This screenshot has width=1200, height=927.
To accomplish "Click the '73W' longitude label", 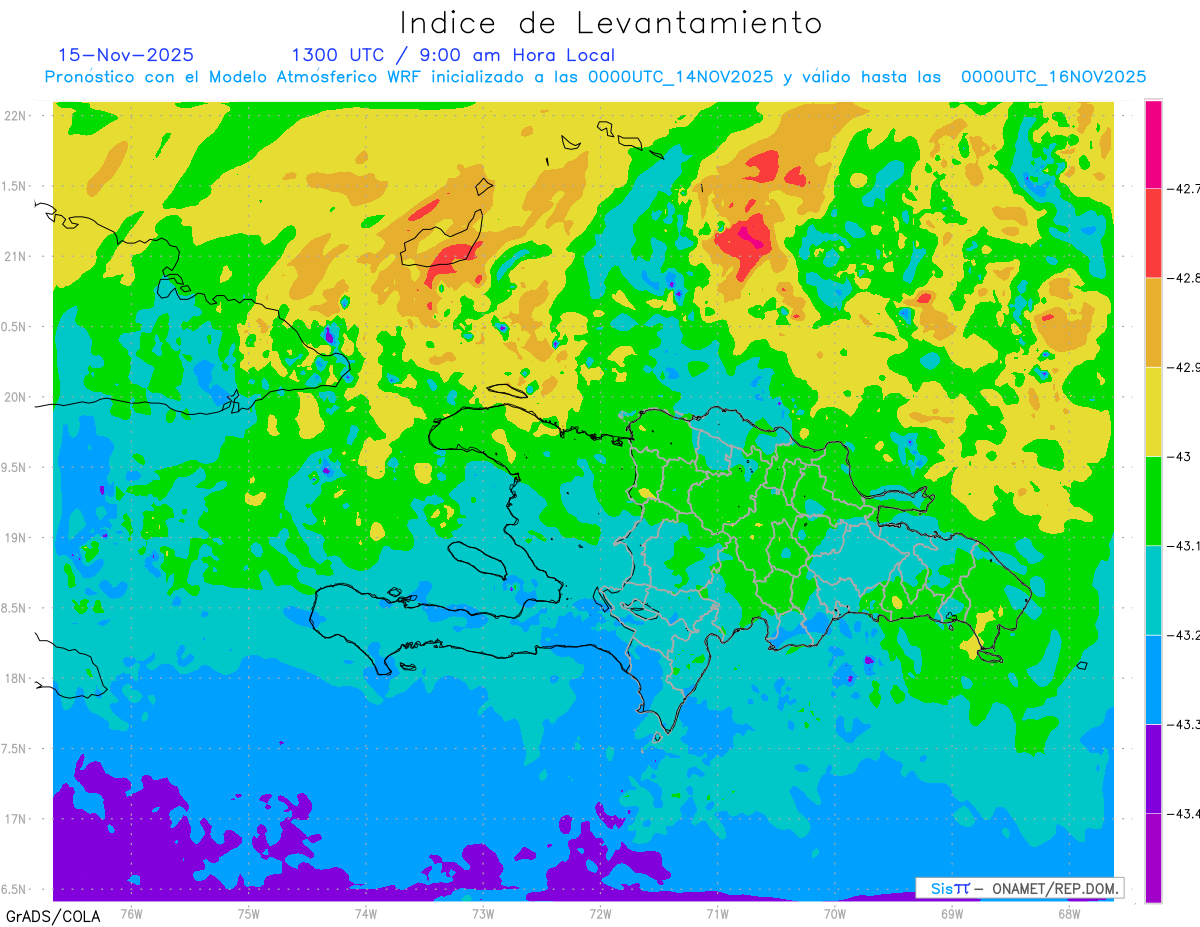I will 483,914.
